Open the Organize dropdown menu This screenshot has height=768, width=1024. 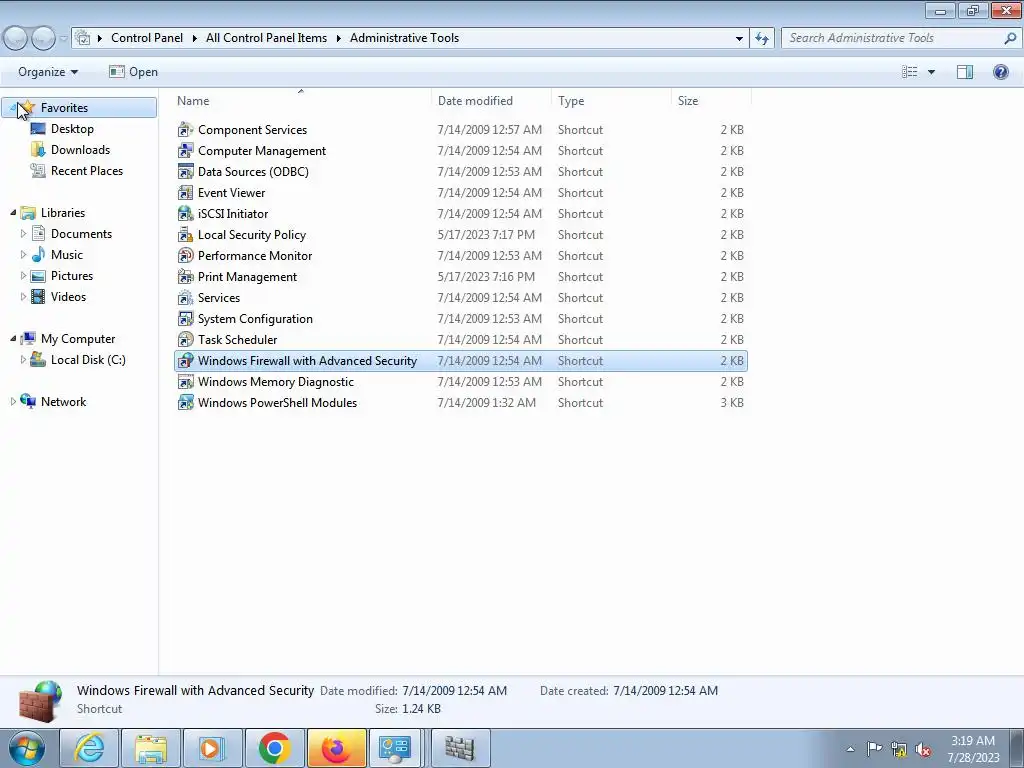tap(48, 72)
